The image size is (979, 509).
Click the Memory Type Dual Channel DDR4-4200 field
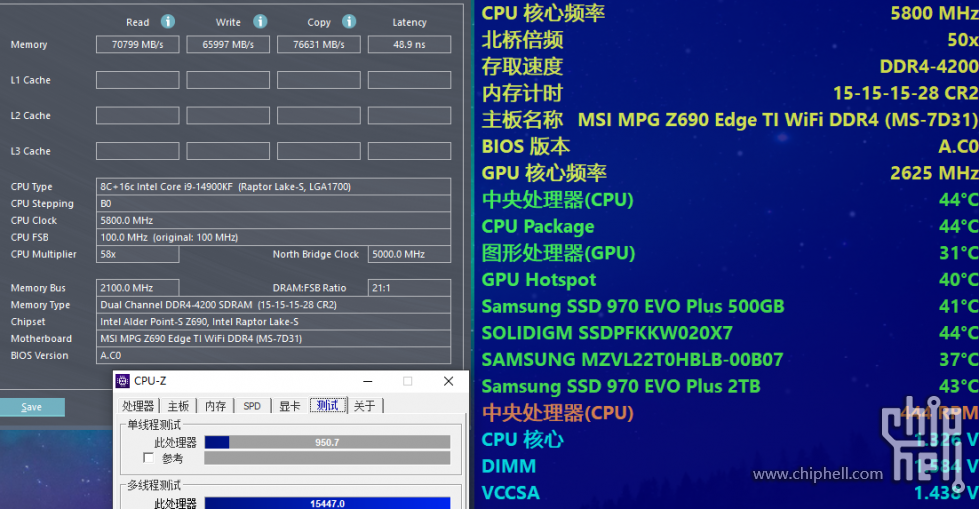coord(273,305)
